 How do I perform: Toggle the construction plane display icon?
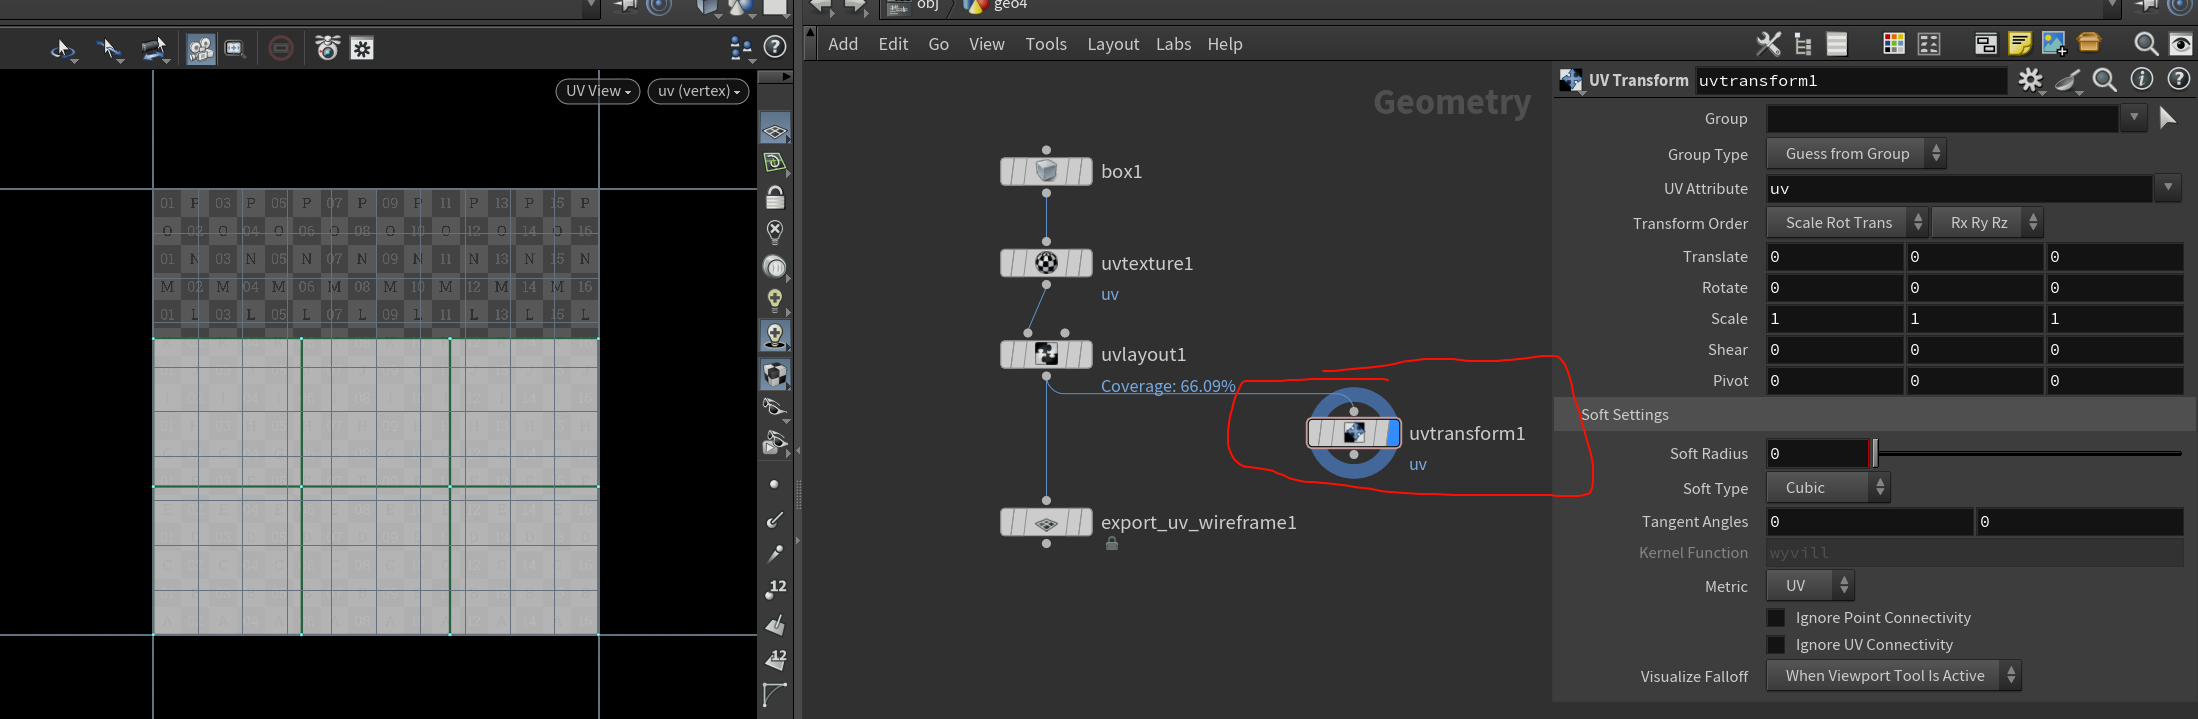[775, 130]
